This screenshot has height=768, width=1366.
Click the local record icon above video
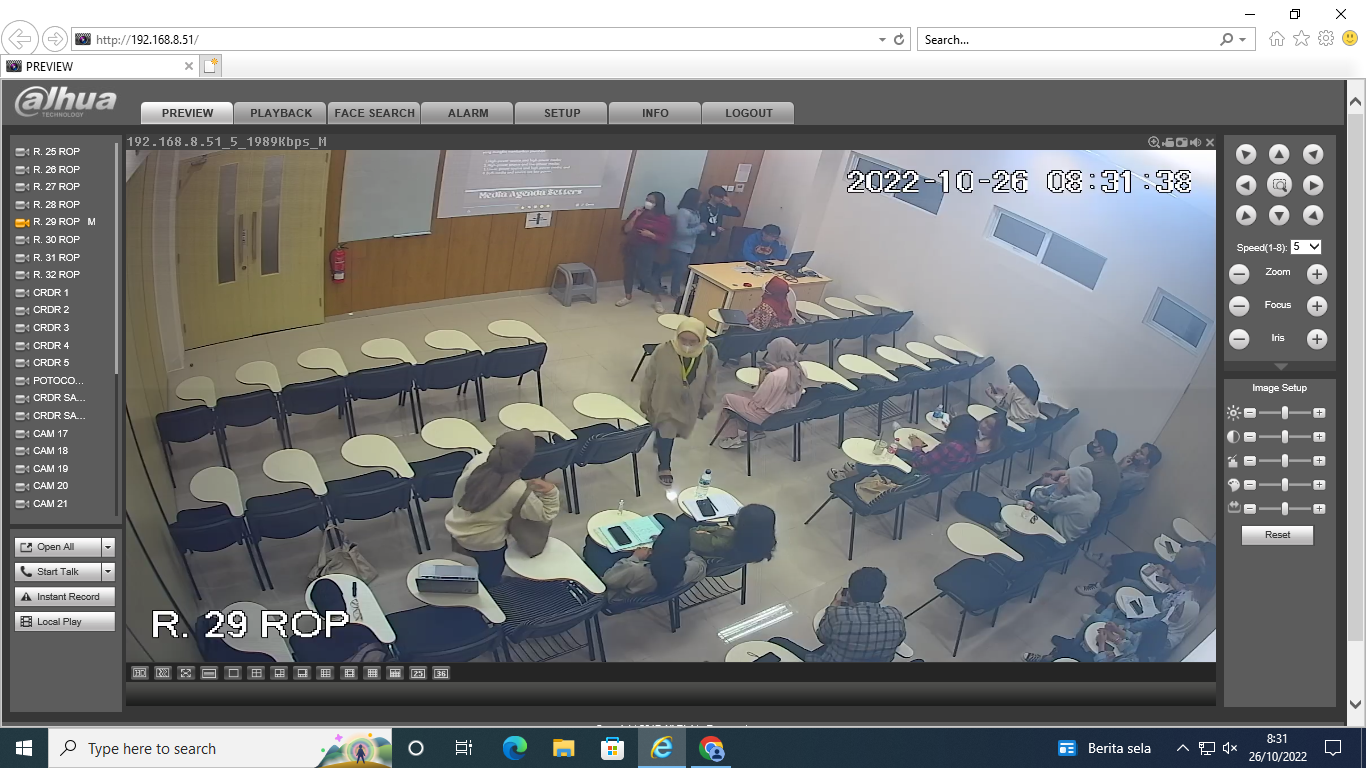click(1168, 142)
